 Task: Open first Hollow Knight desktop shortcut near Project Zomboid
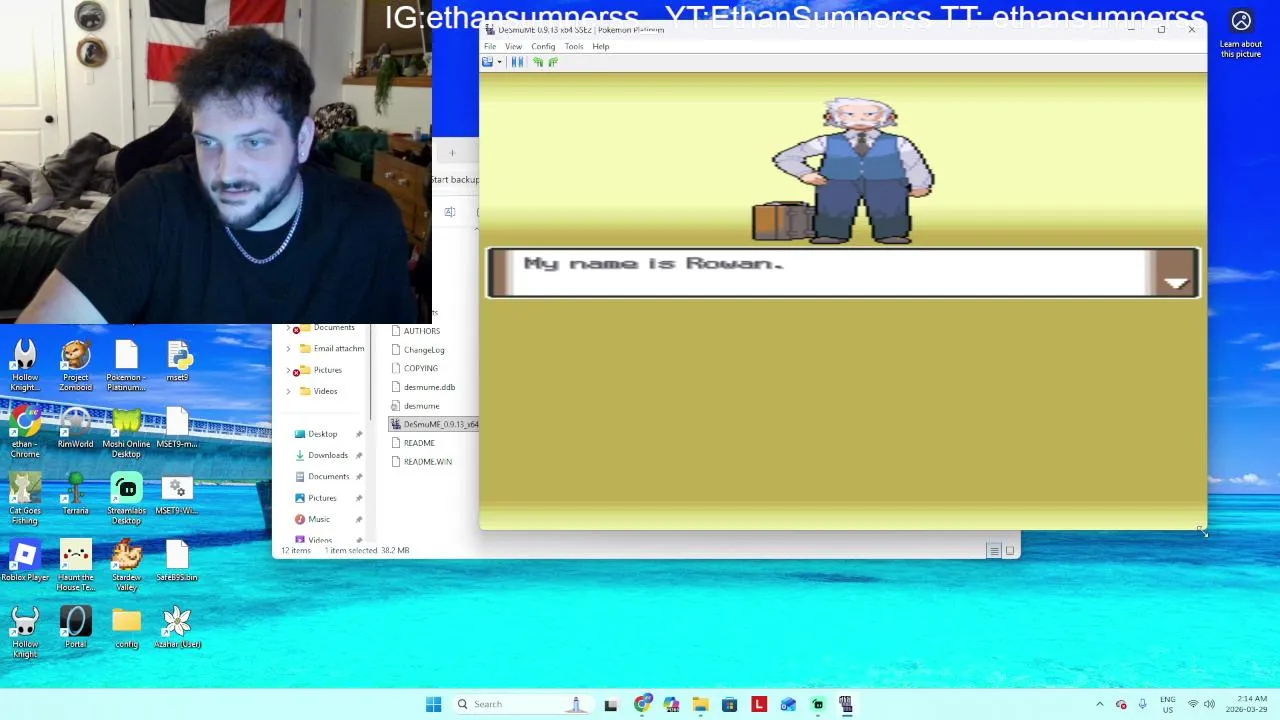point(25,365)
